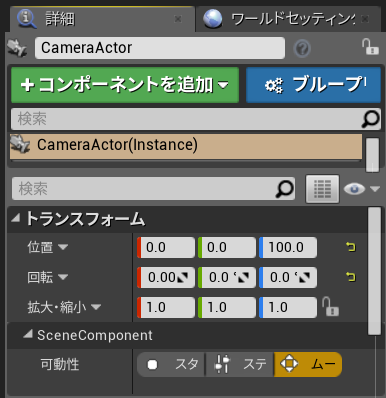Click the 回転 X value field

(x=166, y=277)
